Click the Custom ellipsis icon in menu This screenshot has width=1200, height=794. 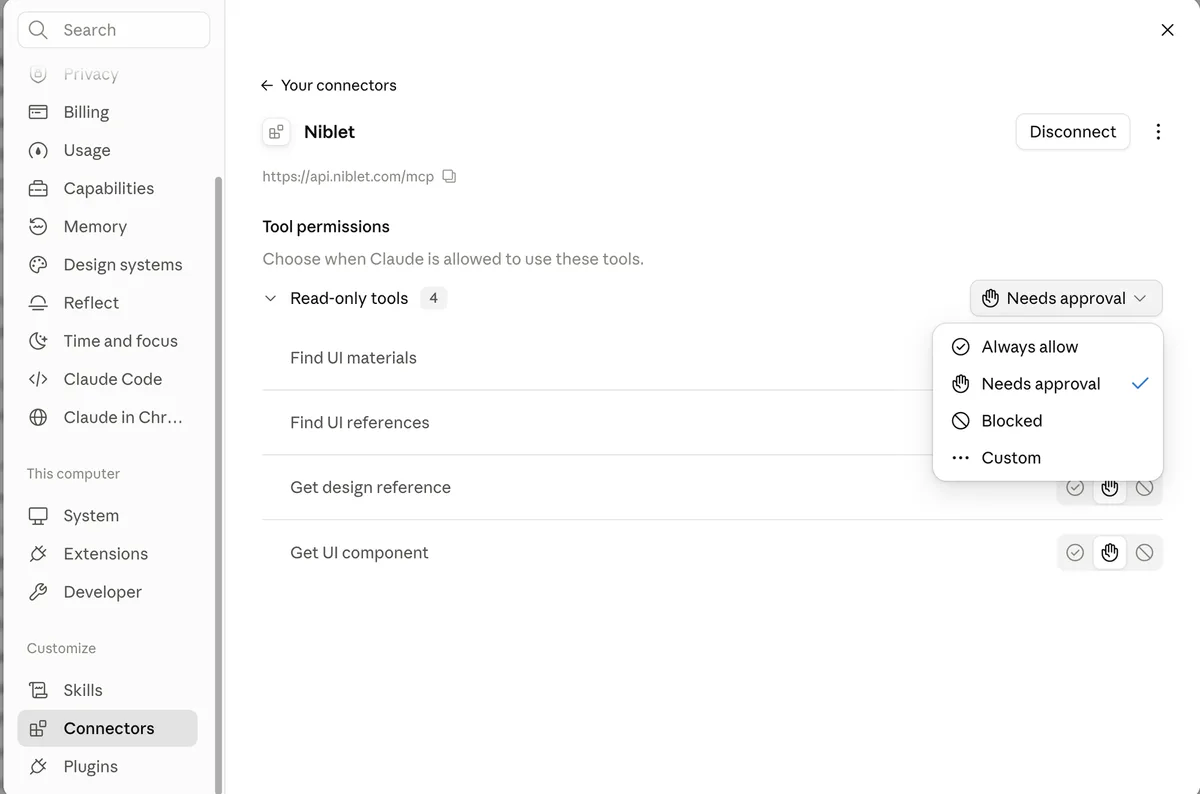960,458
